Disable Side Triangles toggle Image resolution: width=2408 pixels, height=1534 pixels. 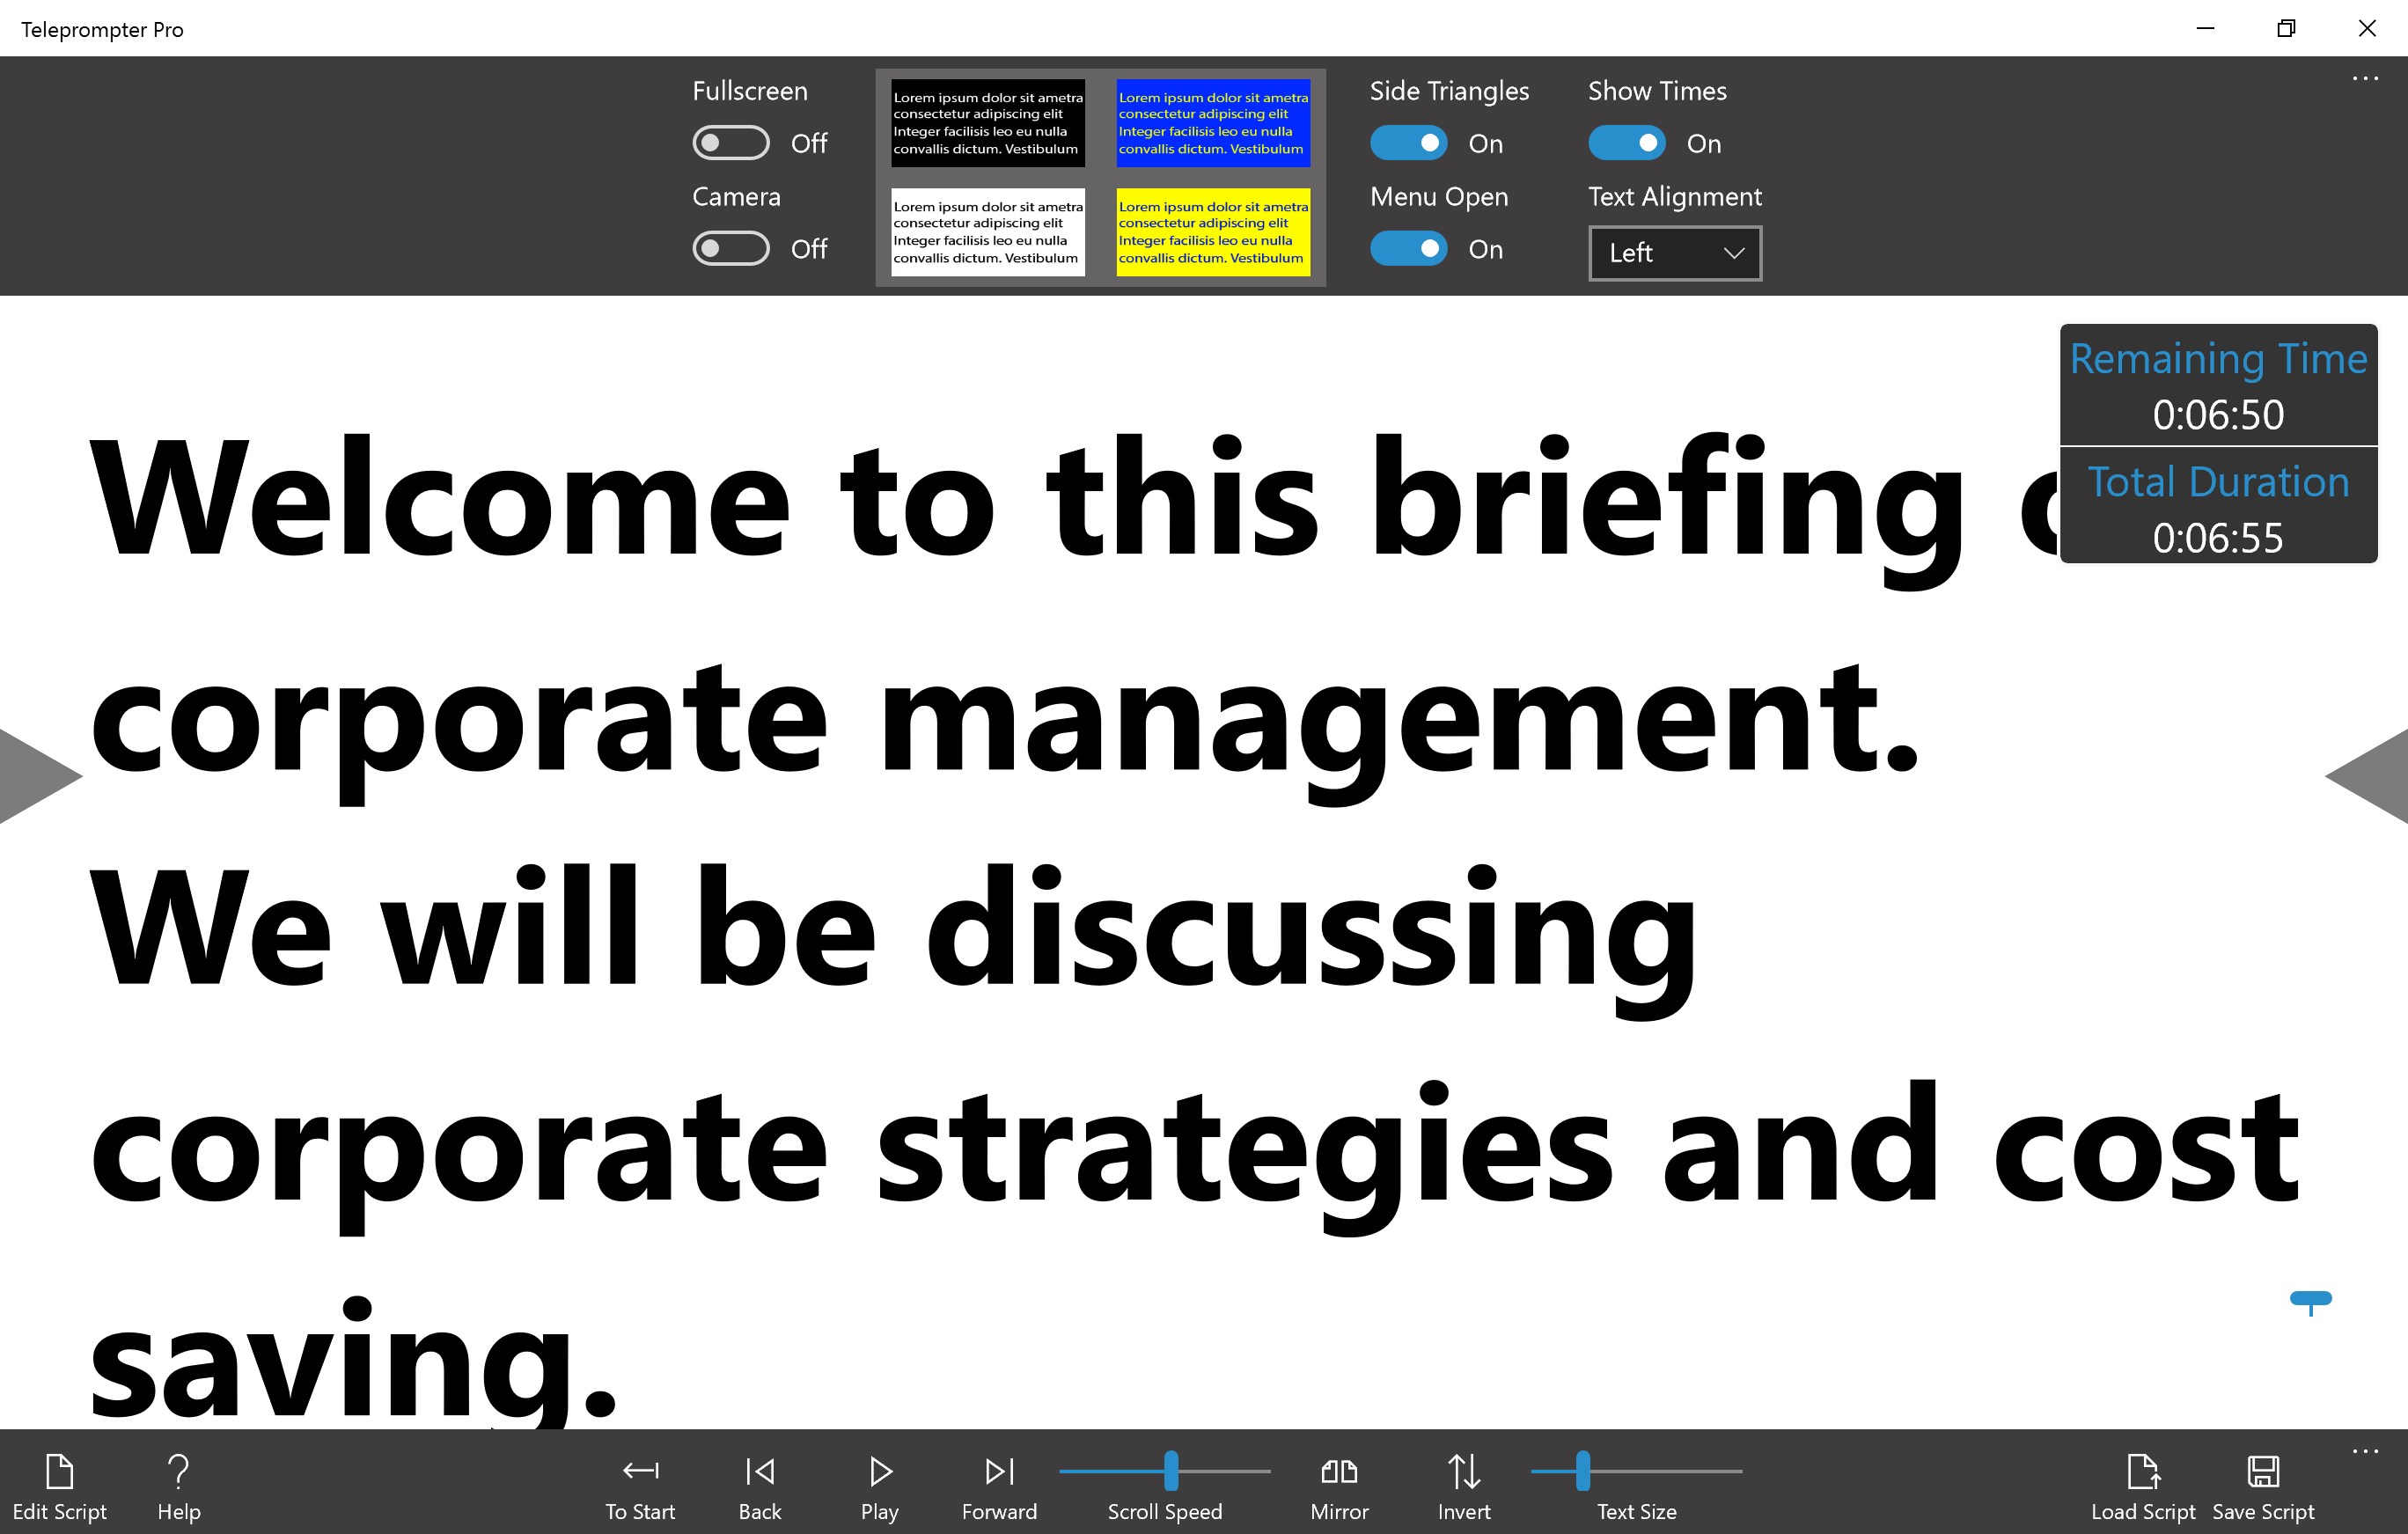click(1408, 143)
